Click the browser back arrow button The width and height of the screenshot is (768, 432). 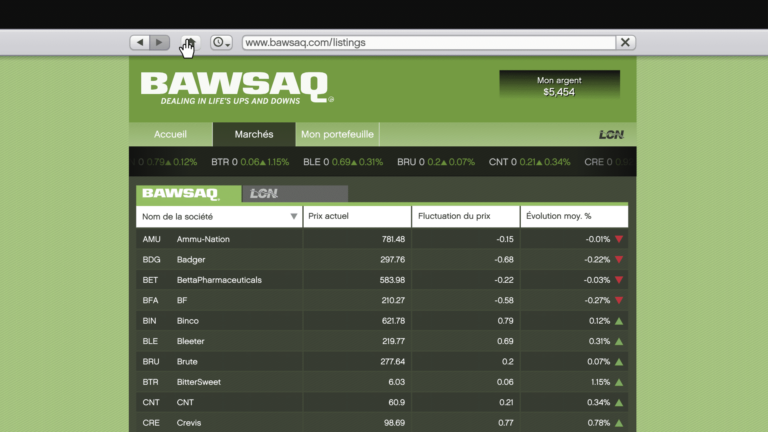pyautogui.click(x=140, y=43)
